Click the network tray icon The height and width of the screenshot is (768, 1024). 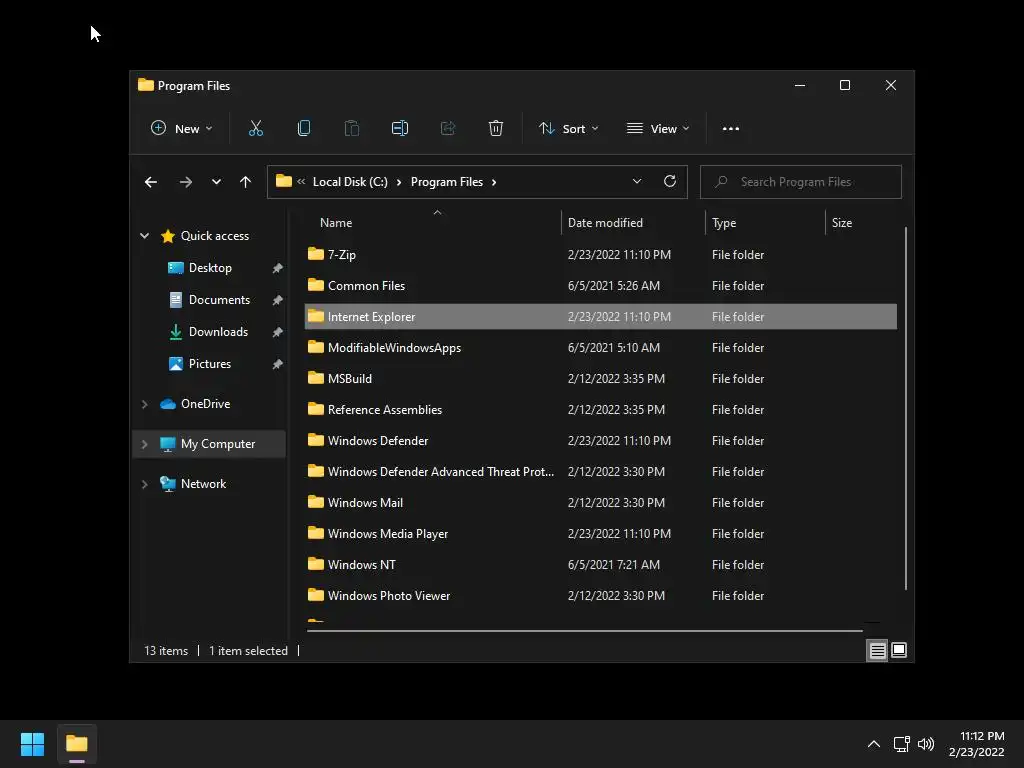(901, 744)
